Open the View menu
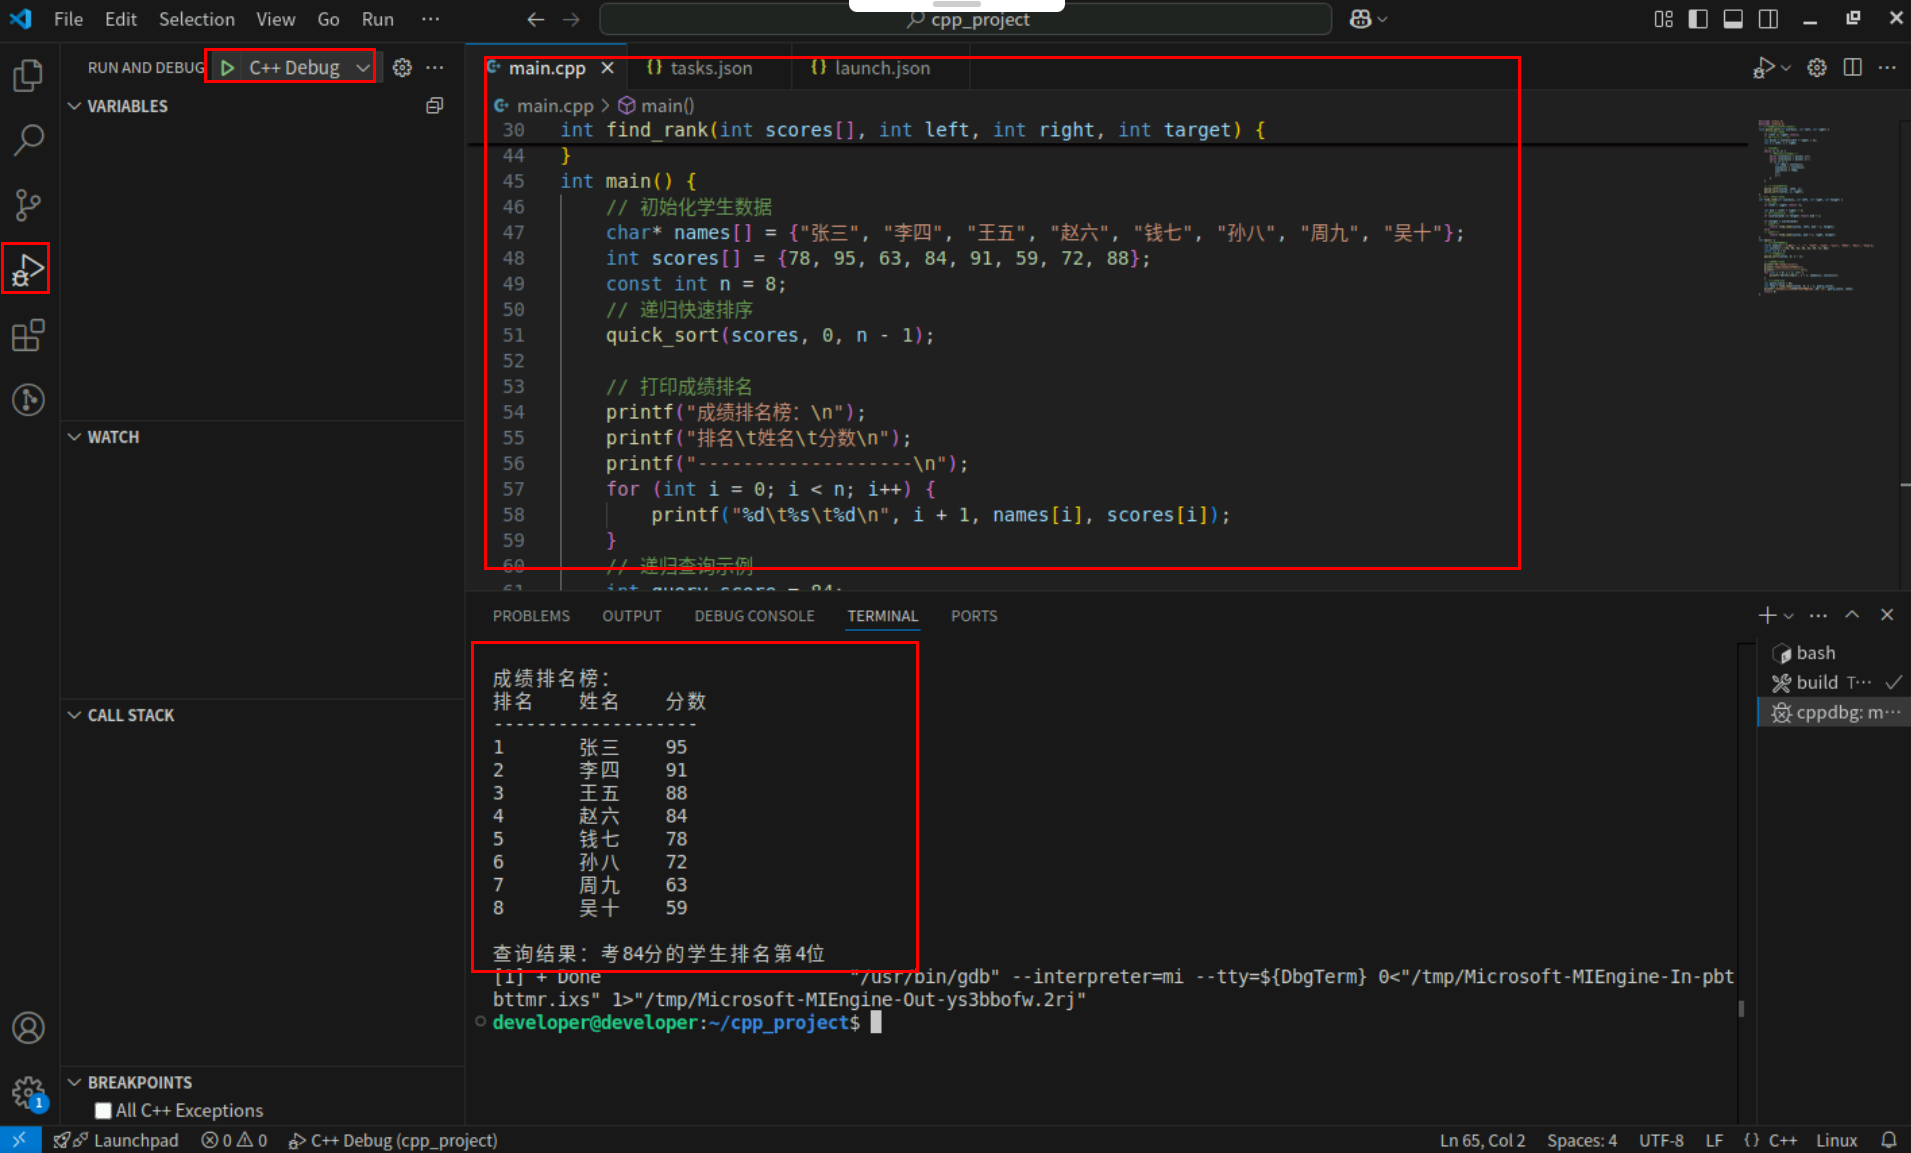The image size is (1911, 1153). (x=275, y=19)
